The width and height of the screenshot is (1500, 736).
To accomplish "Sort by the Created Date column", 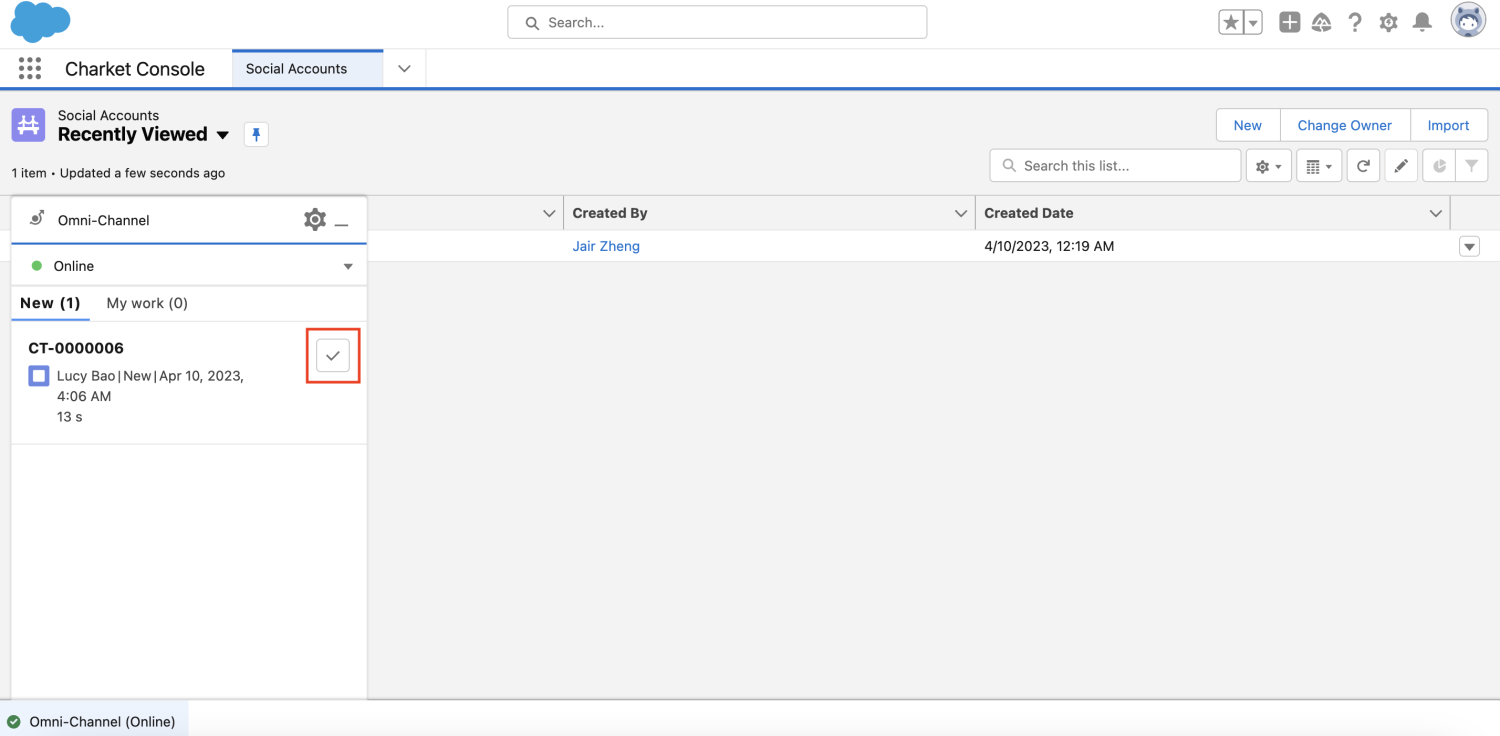I will pyautogui.click(x=1028, y=213).
